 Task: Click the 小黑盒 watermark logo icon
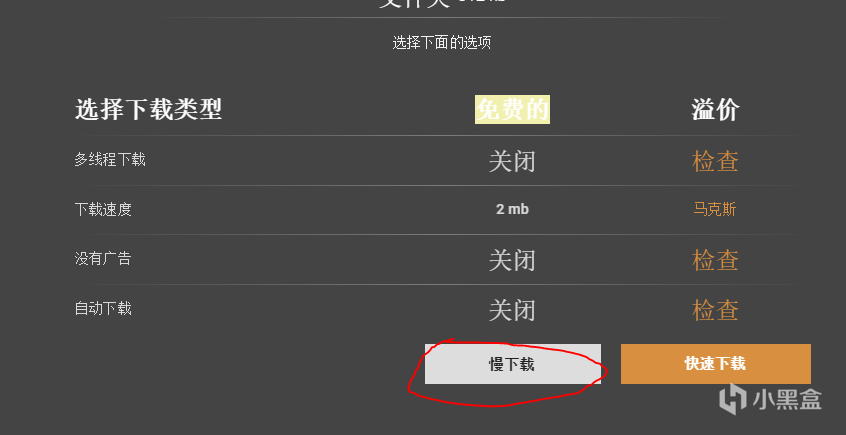point(732,399)
